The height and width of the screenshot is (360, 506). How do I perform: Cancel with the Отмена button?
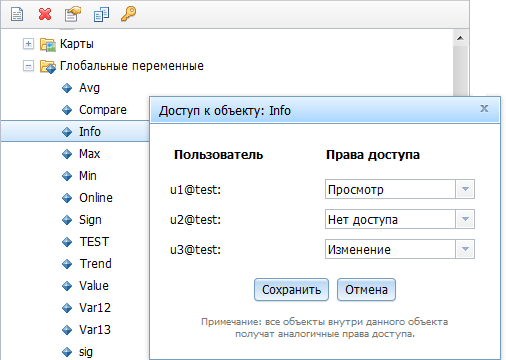(x=366, y=290)
